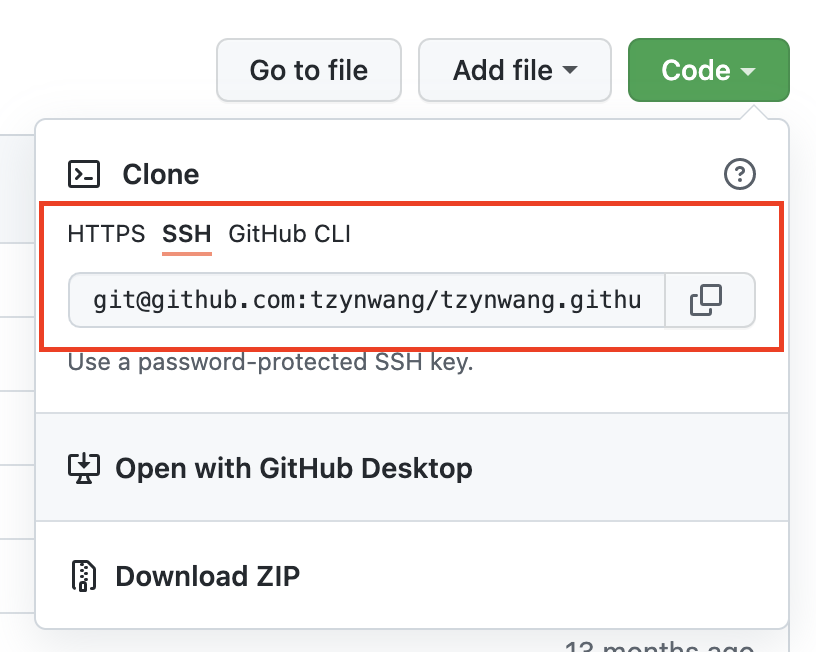816x652 pixels.
Task: Click the terminal icon beside Clone
Action: (85, 173)
